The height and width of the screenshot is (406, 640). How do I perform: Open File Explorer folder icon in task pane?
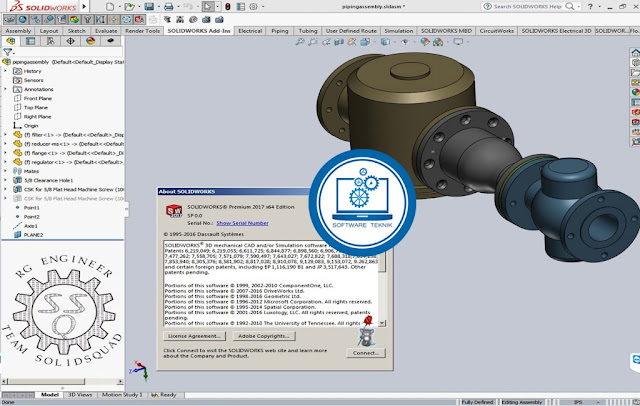click(x=636, y=73)
